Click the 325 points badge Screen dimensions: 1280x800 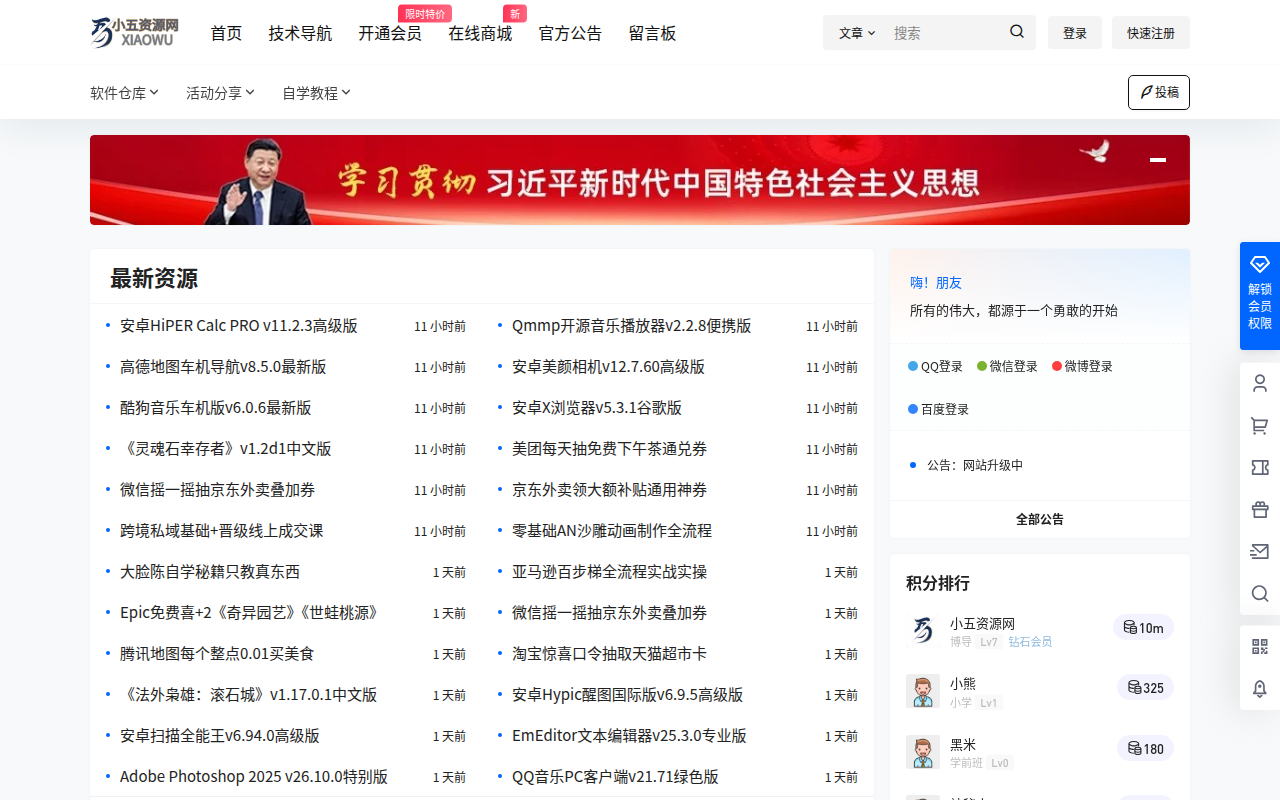(x=1145, y=687)
